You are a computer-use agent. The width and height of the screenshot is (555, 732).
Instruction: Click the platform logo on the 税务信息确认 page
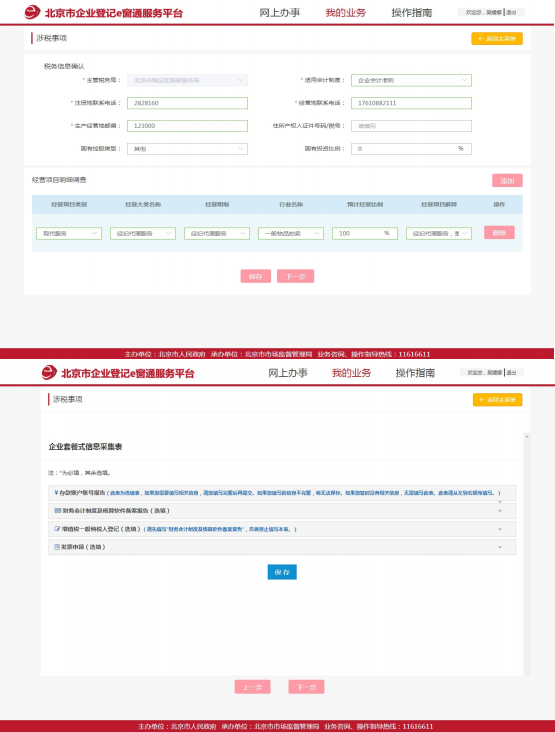tap(33, 12)
